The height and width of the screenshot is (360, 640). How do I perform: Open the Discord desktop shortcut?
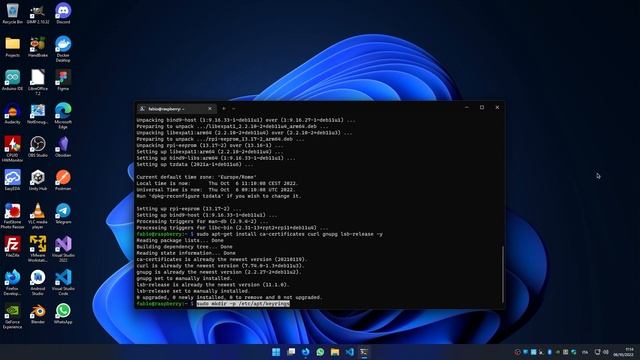coord(63,13)
